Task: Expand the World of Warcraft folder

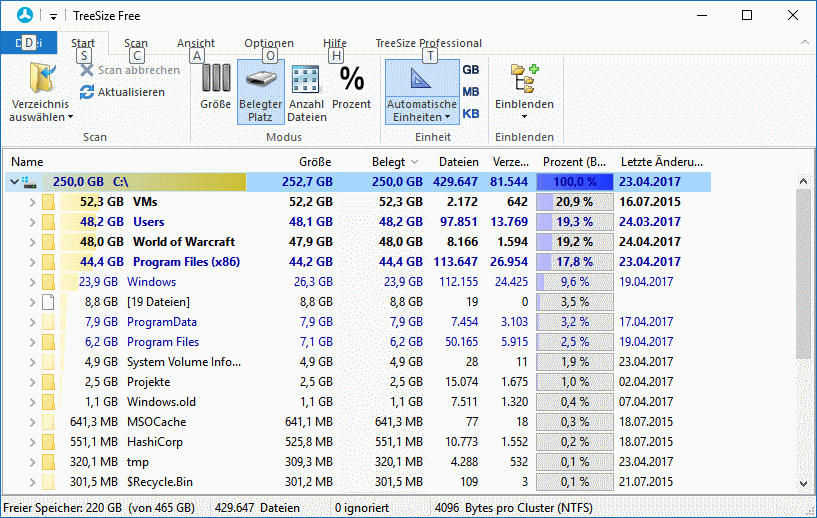Action: (32, 242)
